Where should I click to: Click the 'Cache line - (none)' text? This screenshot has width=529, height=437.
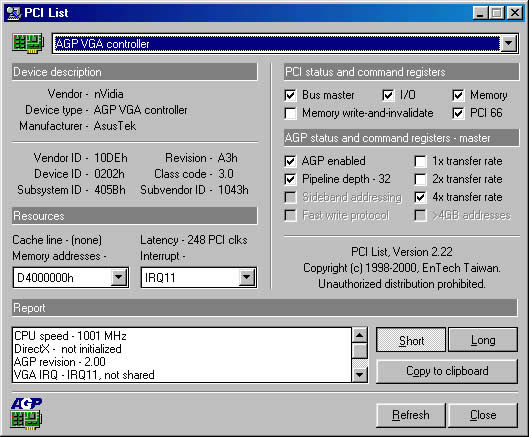(57, 240)
